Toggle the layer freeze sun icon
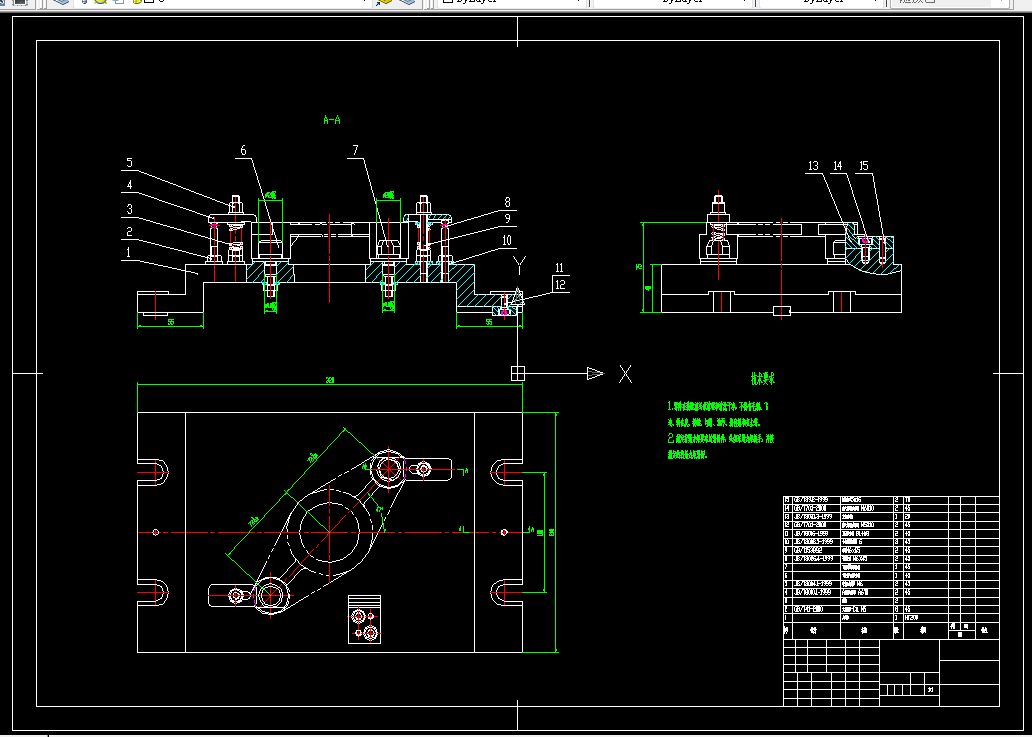Screen dimensions: 1032x737 pyautogui.click(x=101, y=2)
